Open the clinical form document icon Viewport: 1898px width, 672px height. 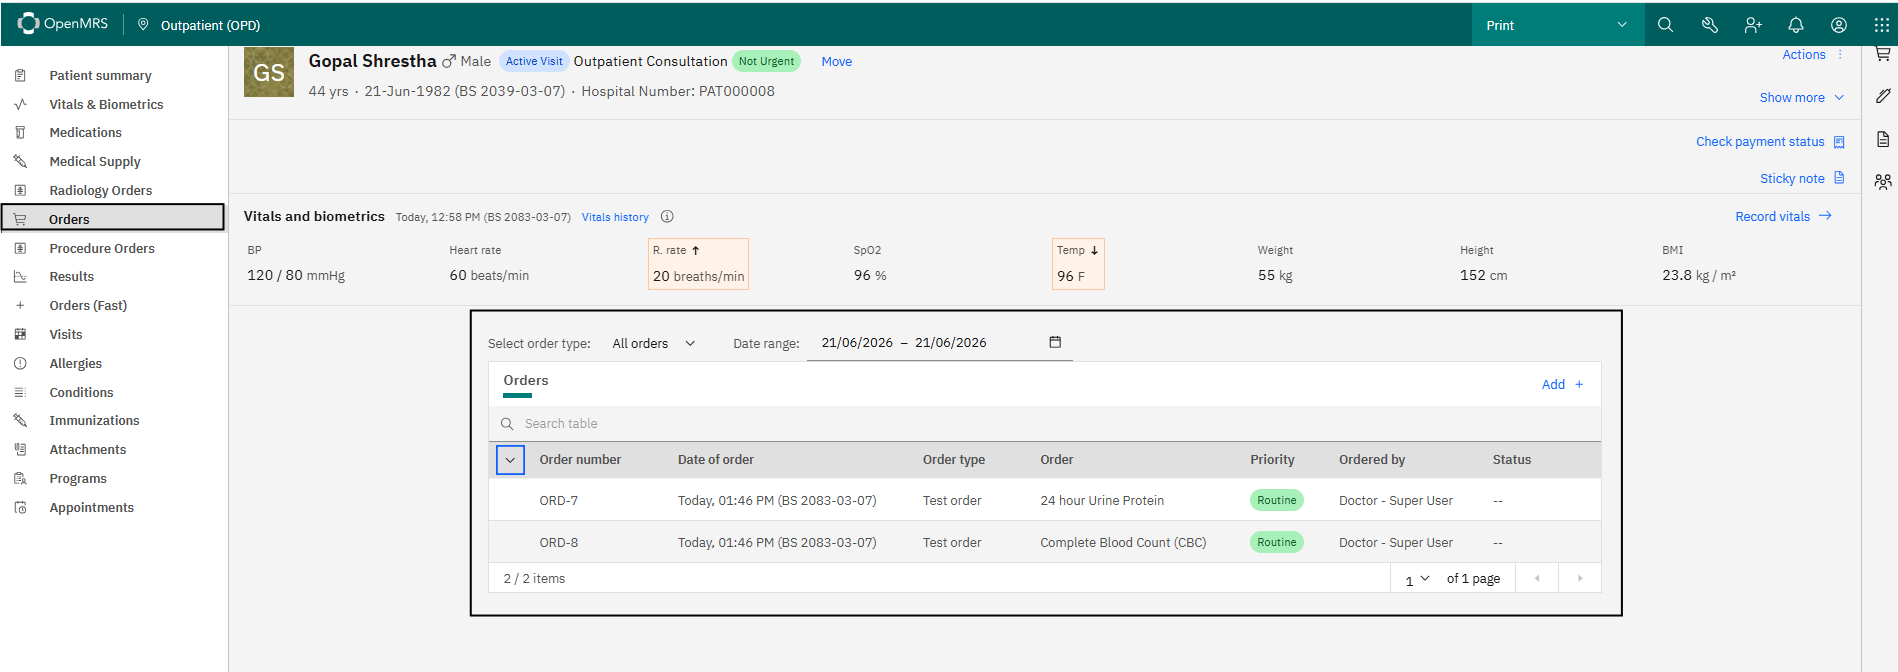(1883, 139)
